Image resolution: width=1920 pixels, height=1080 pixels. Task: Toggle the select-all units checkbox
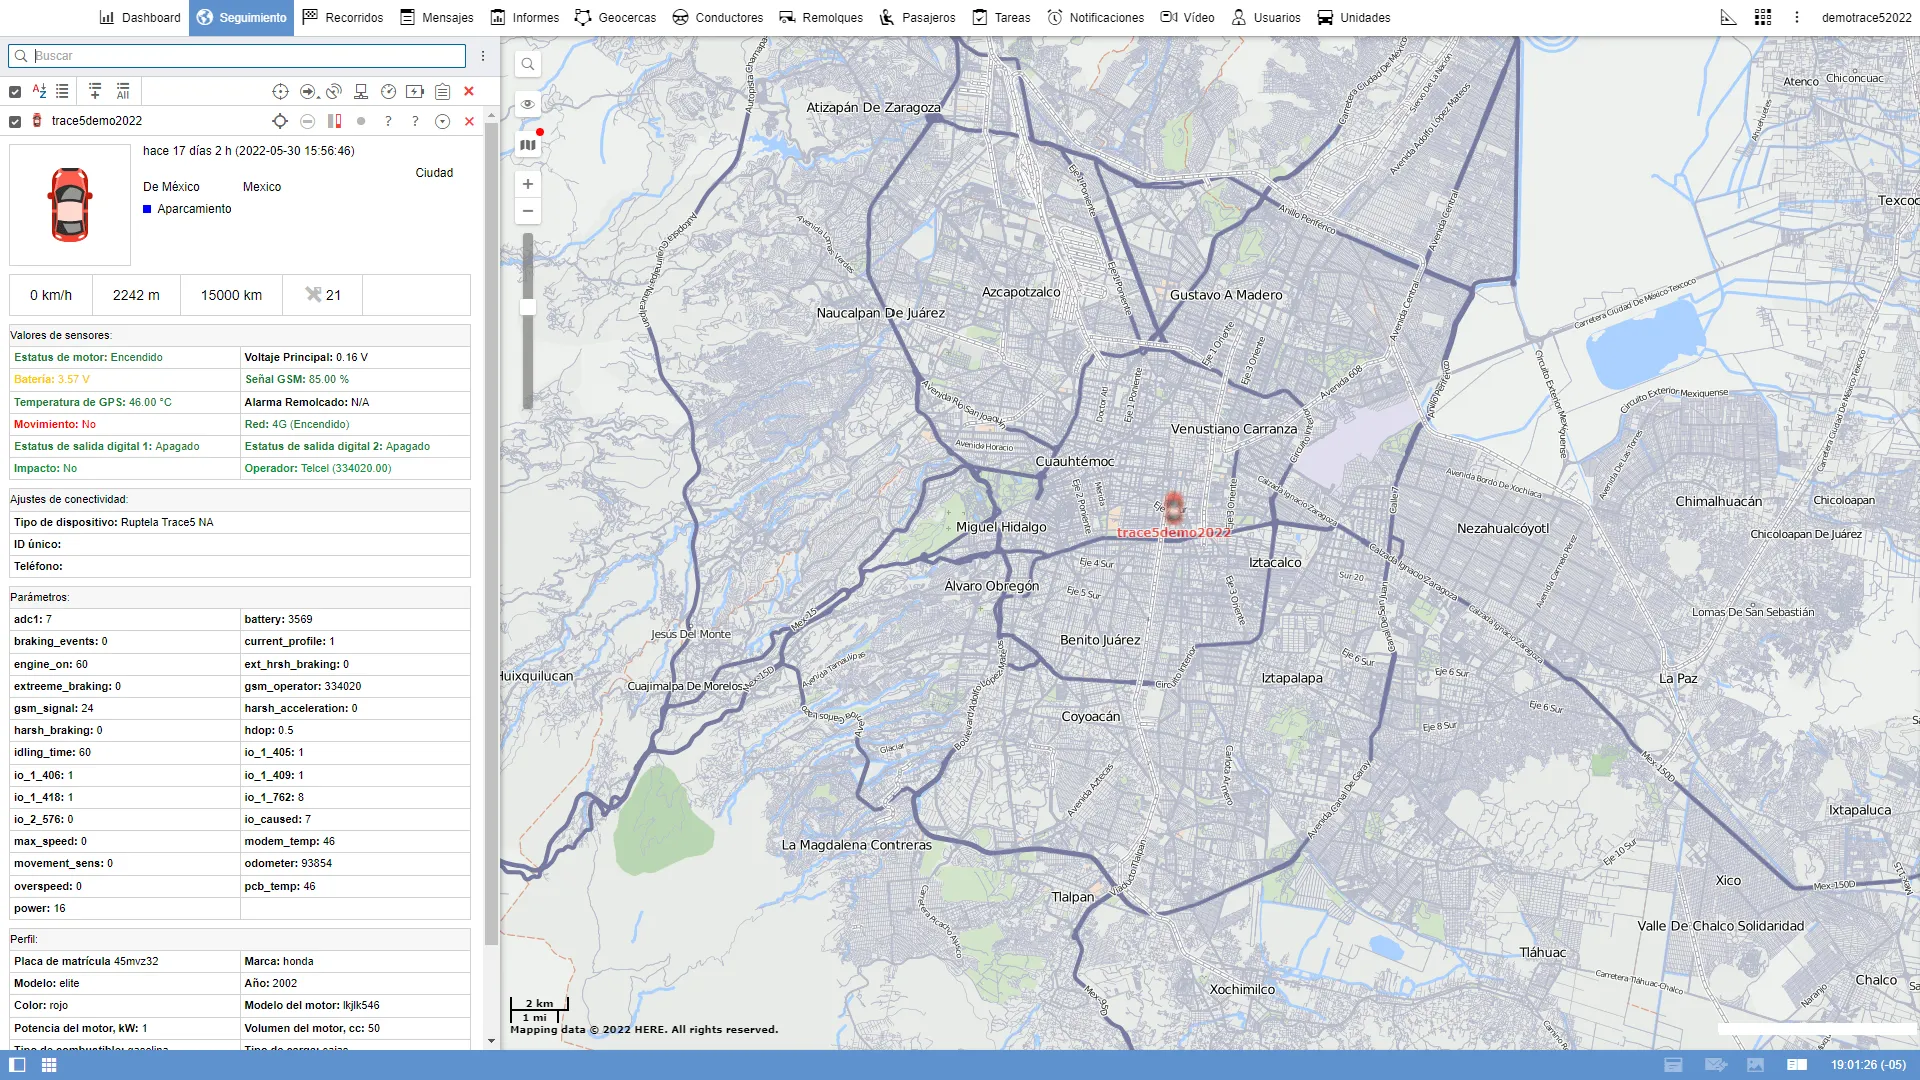click(14, 91)
